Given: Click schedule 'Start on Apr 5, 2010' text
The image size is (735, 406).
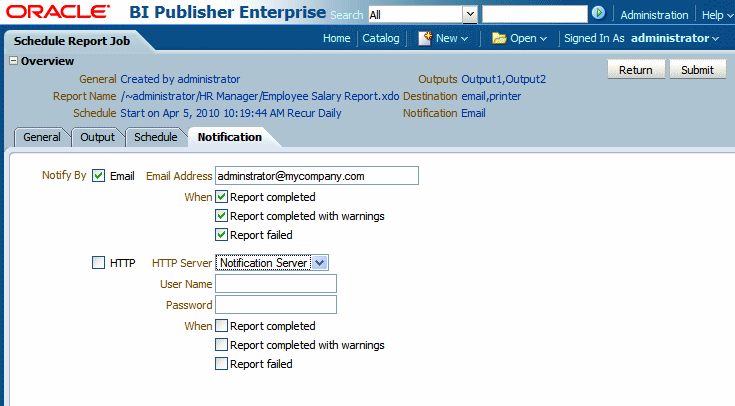Looking at the screenshot, I should [x=231, y=113].
